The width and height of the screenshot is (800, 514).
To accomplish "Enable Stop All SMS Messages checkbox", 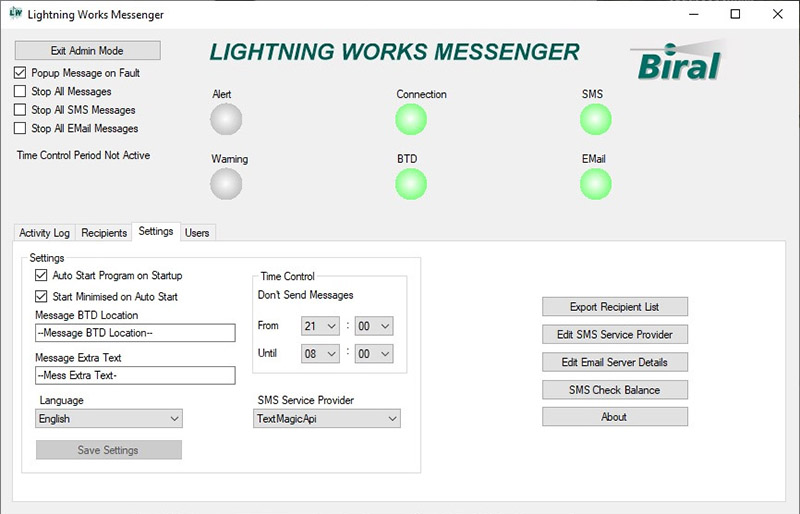I will [x=21, y=110].
